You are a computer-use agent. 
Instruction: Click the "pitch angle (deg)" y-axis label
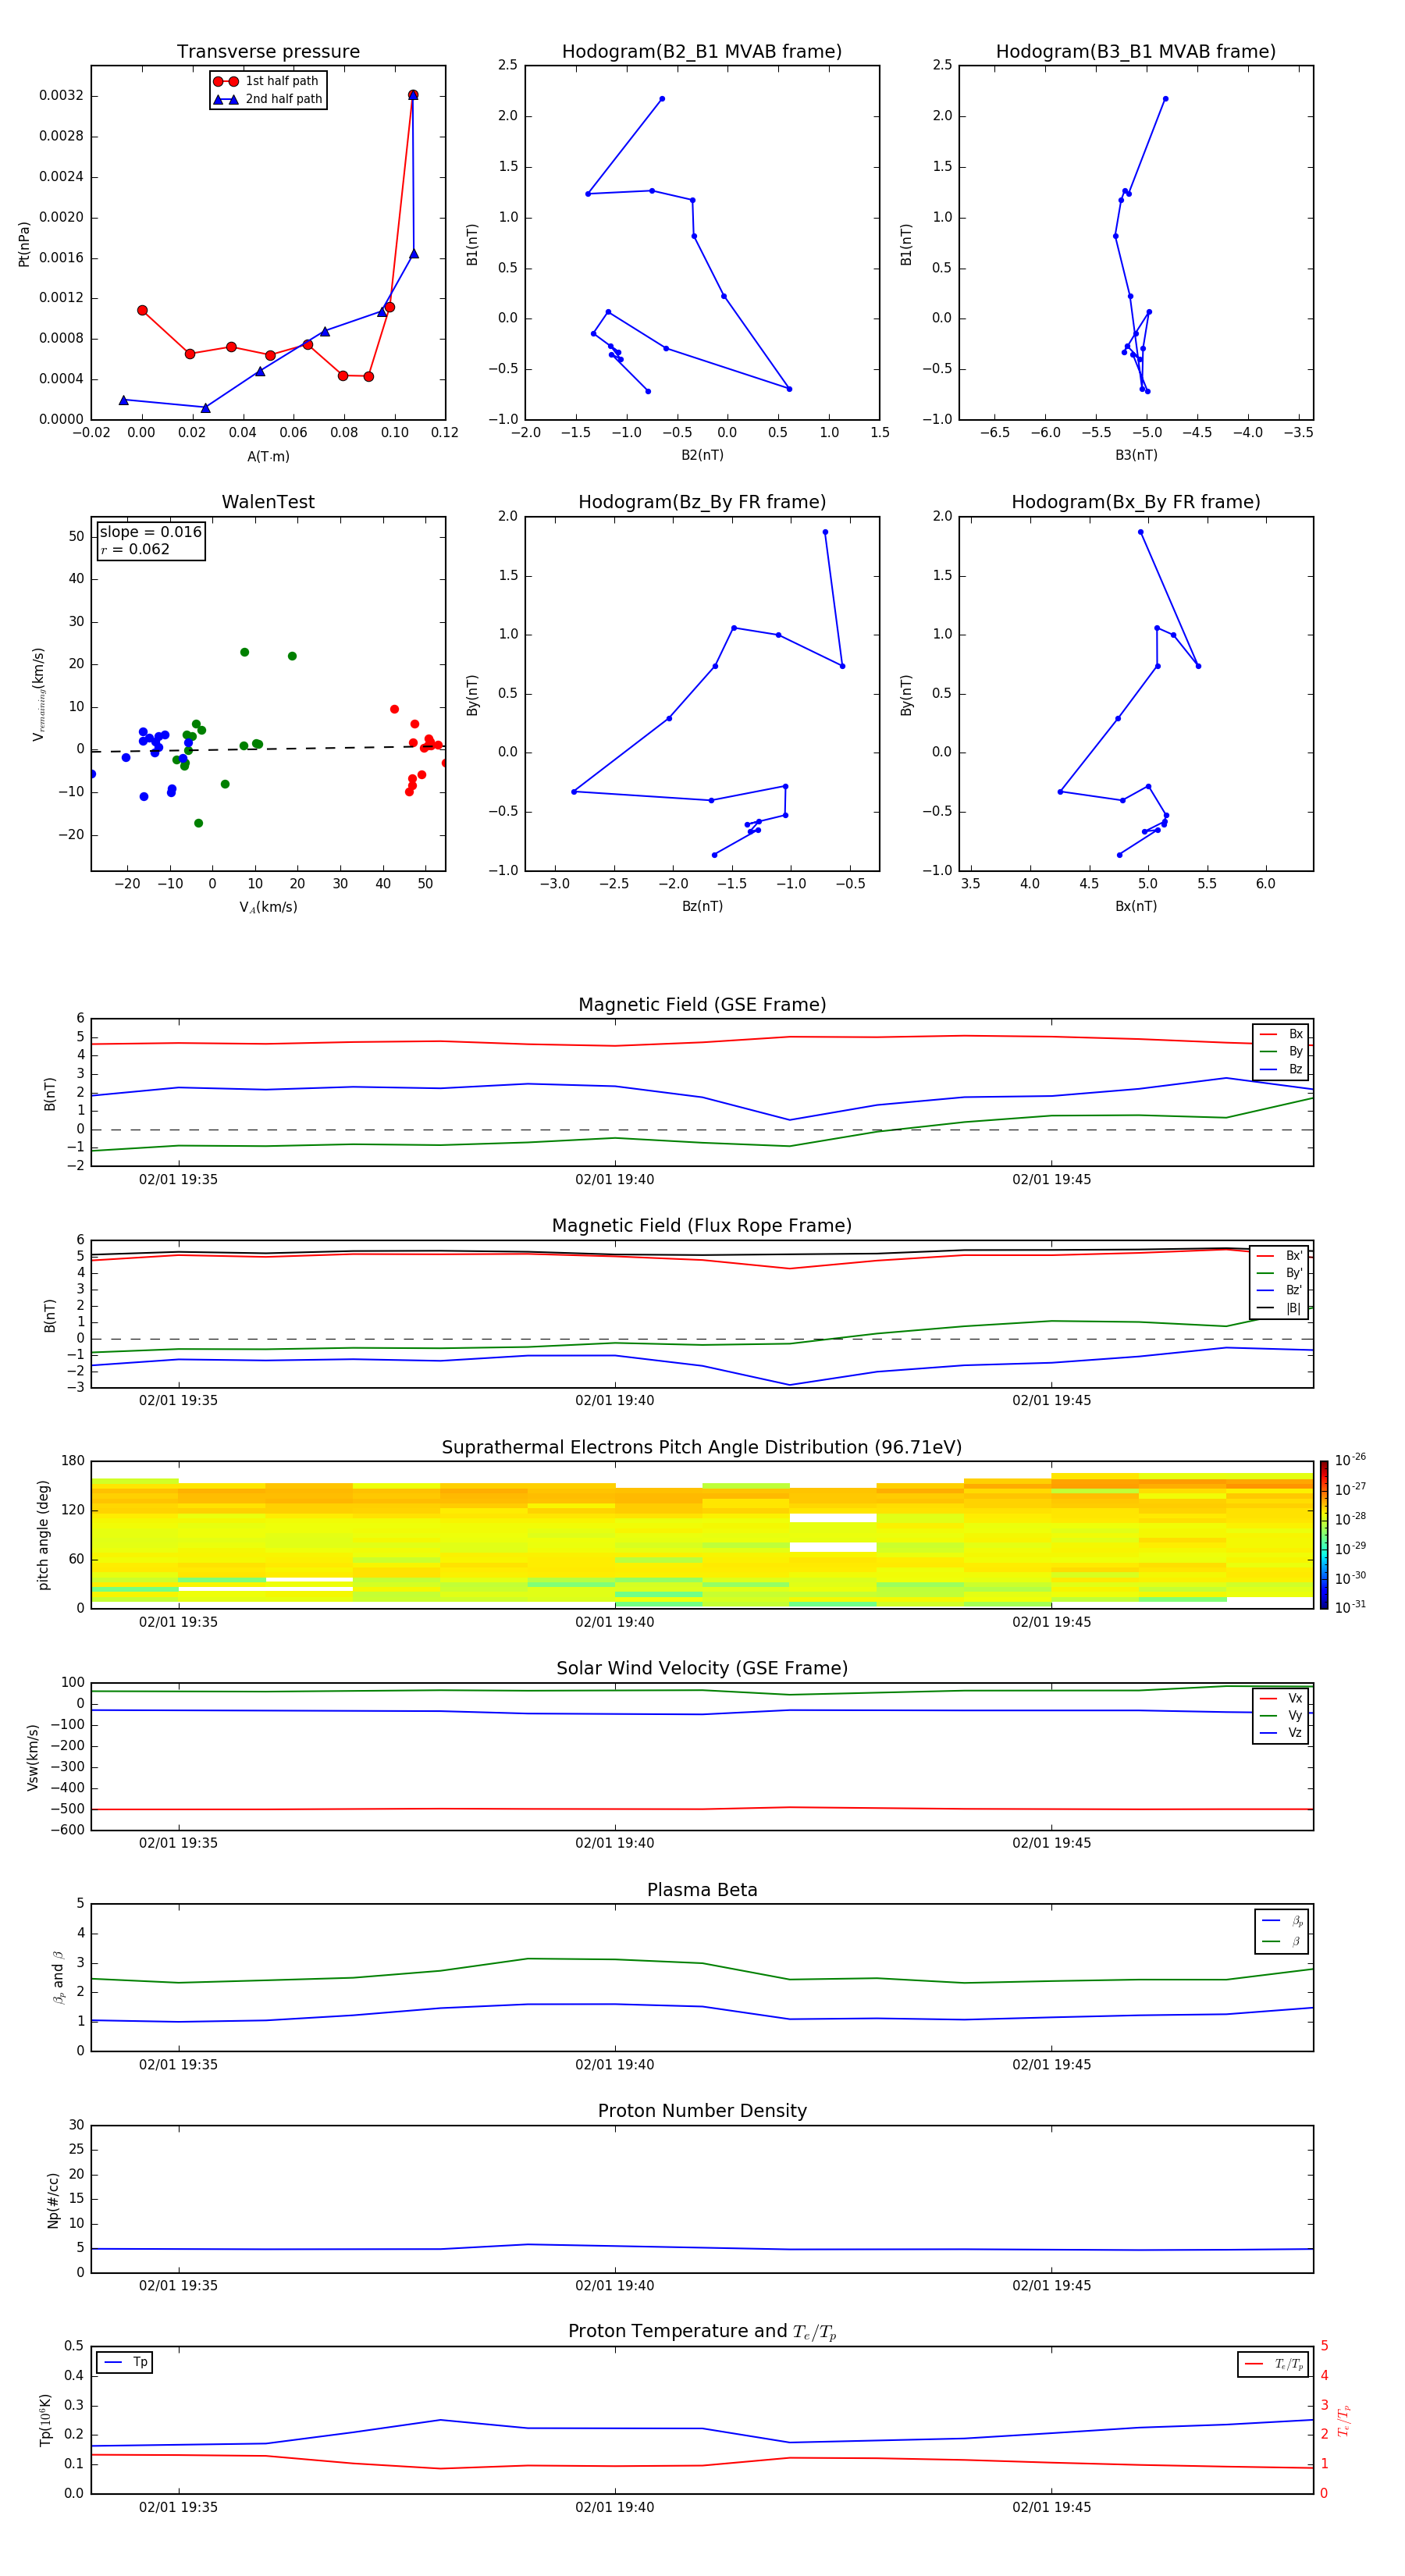[43, 1535]
